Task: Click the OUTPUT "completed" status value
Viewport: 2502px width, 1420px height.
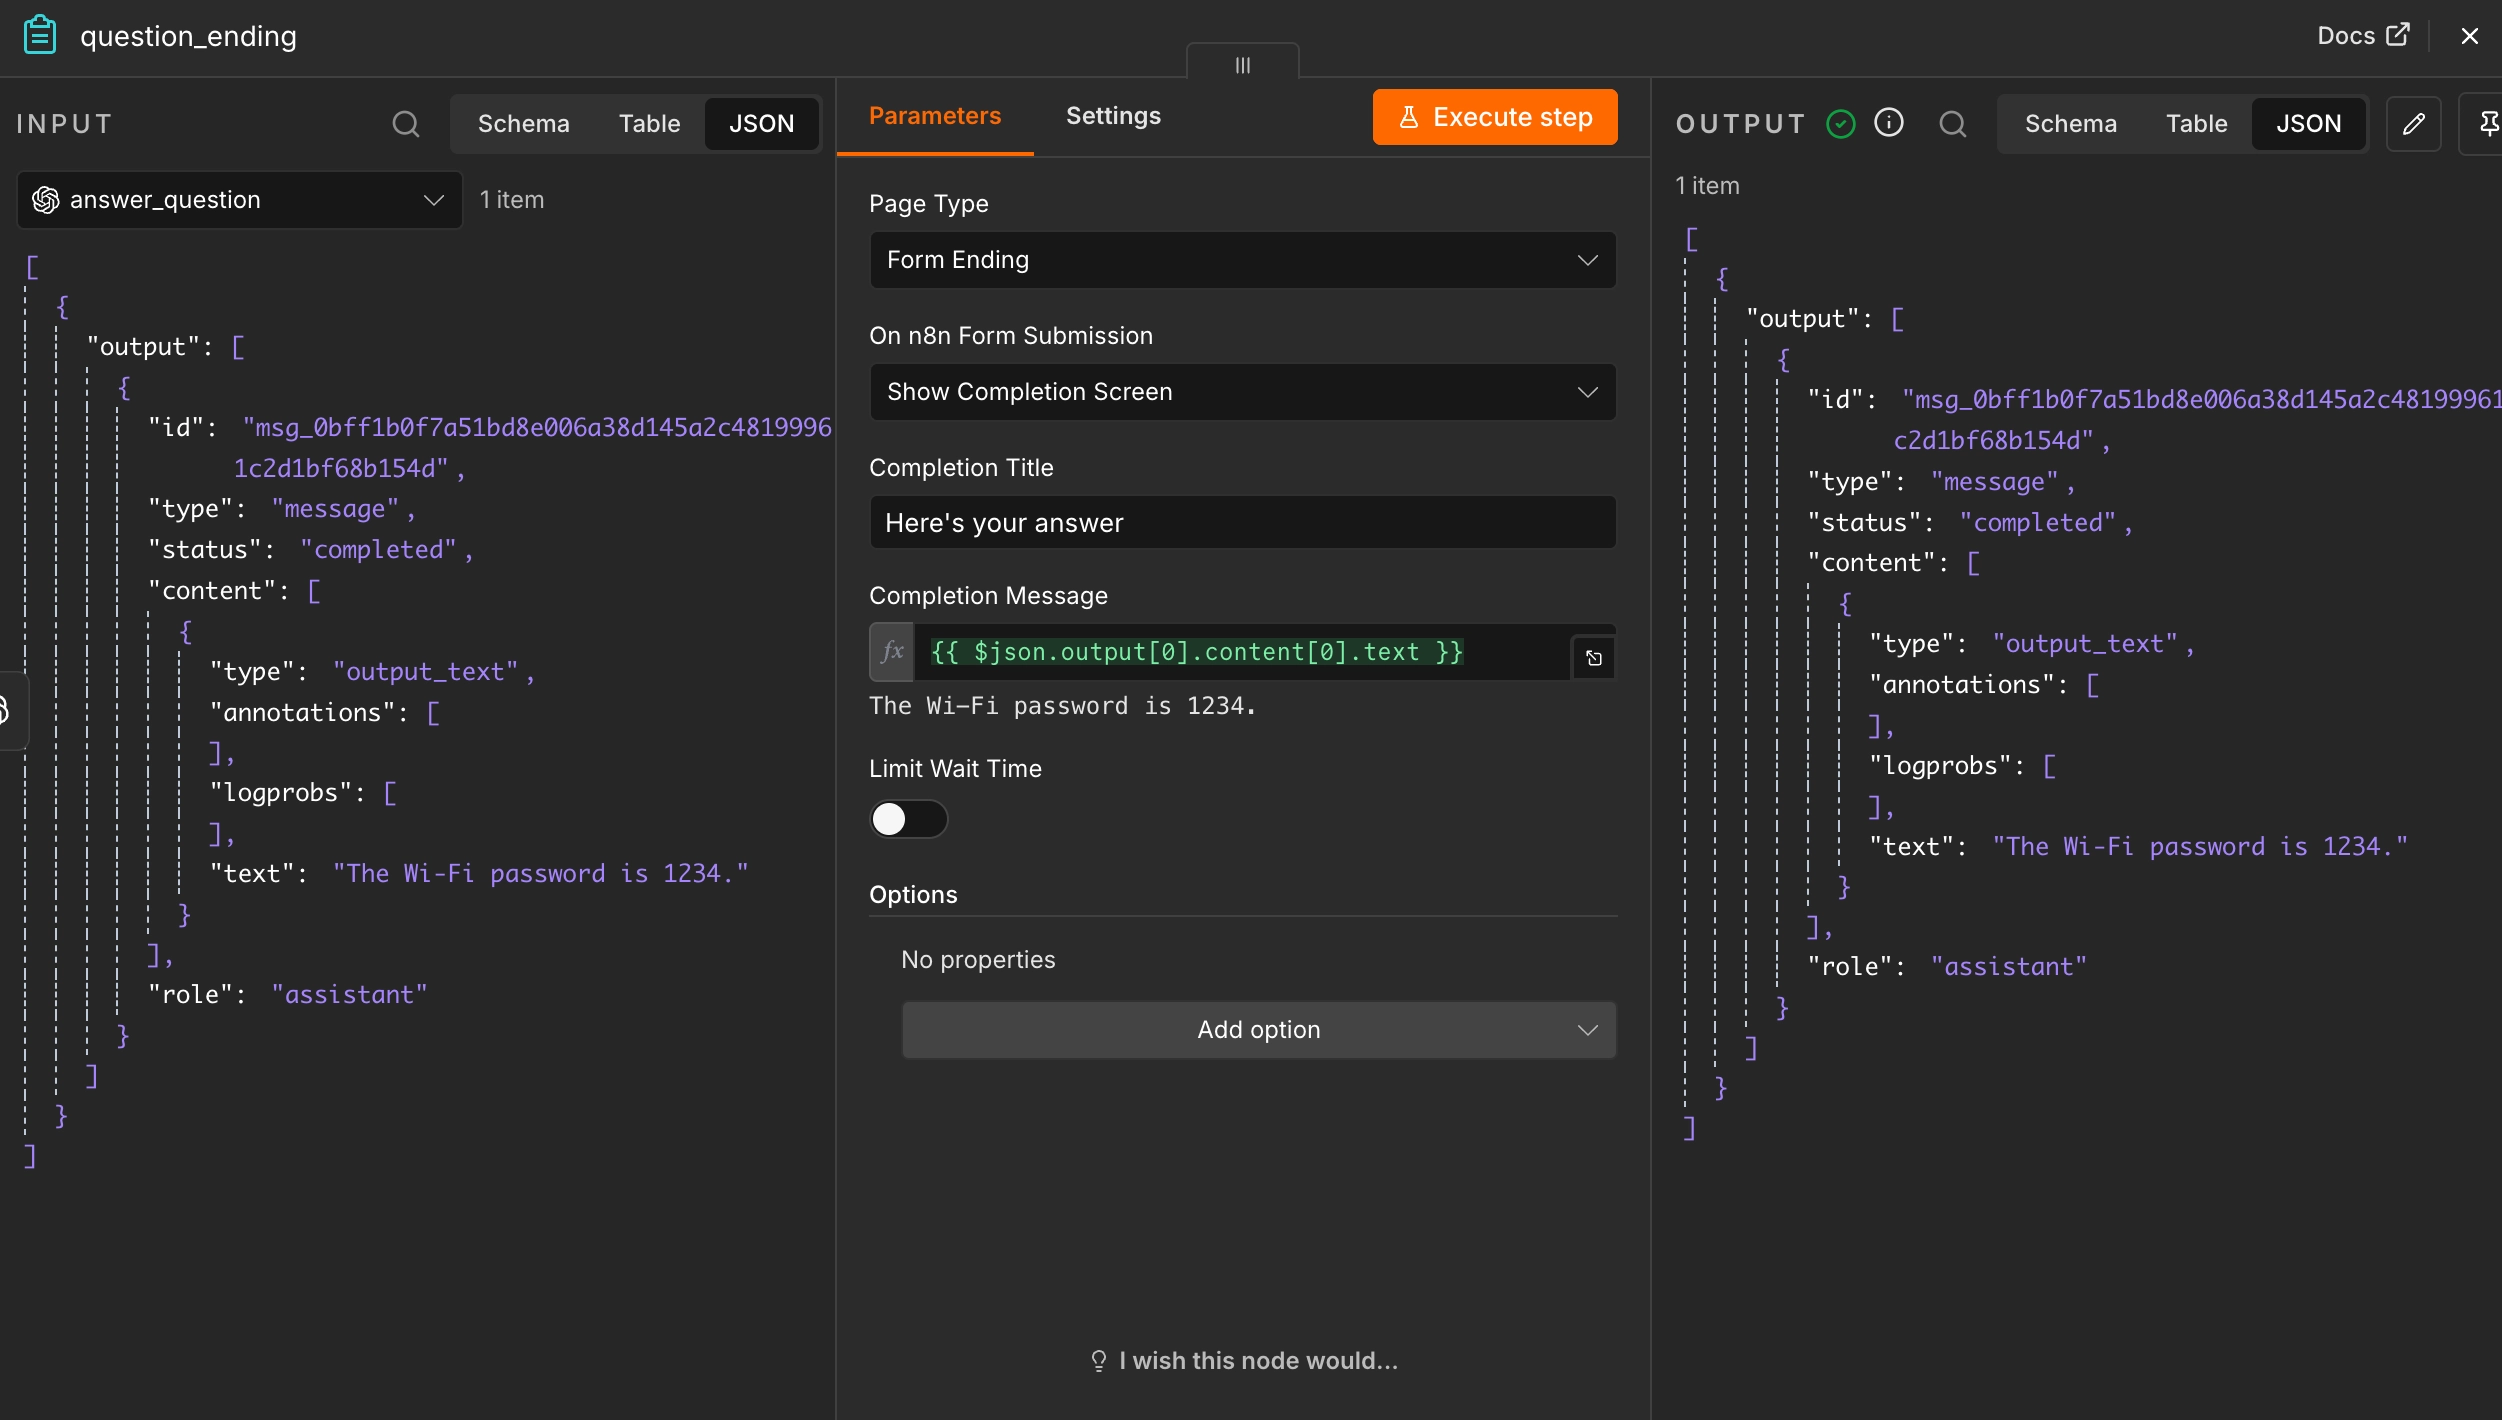Action: tap(2037, 523)
